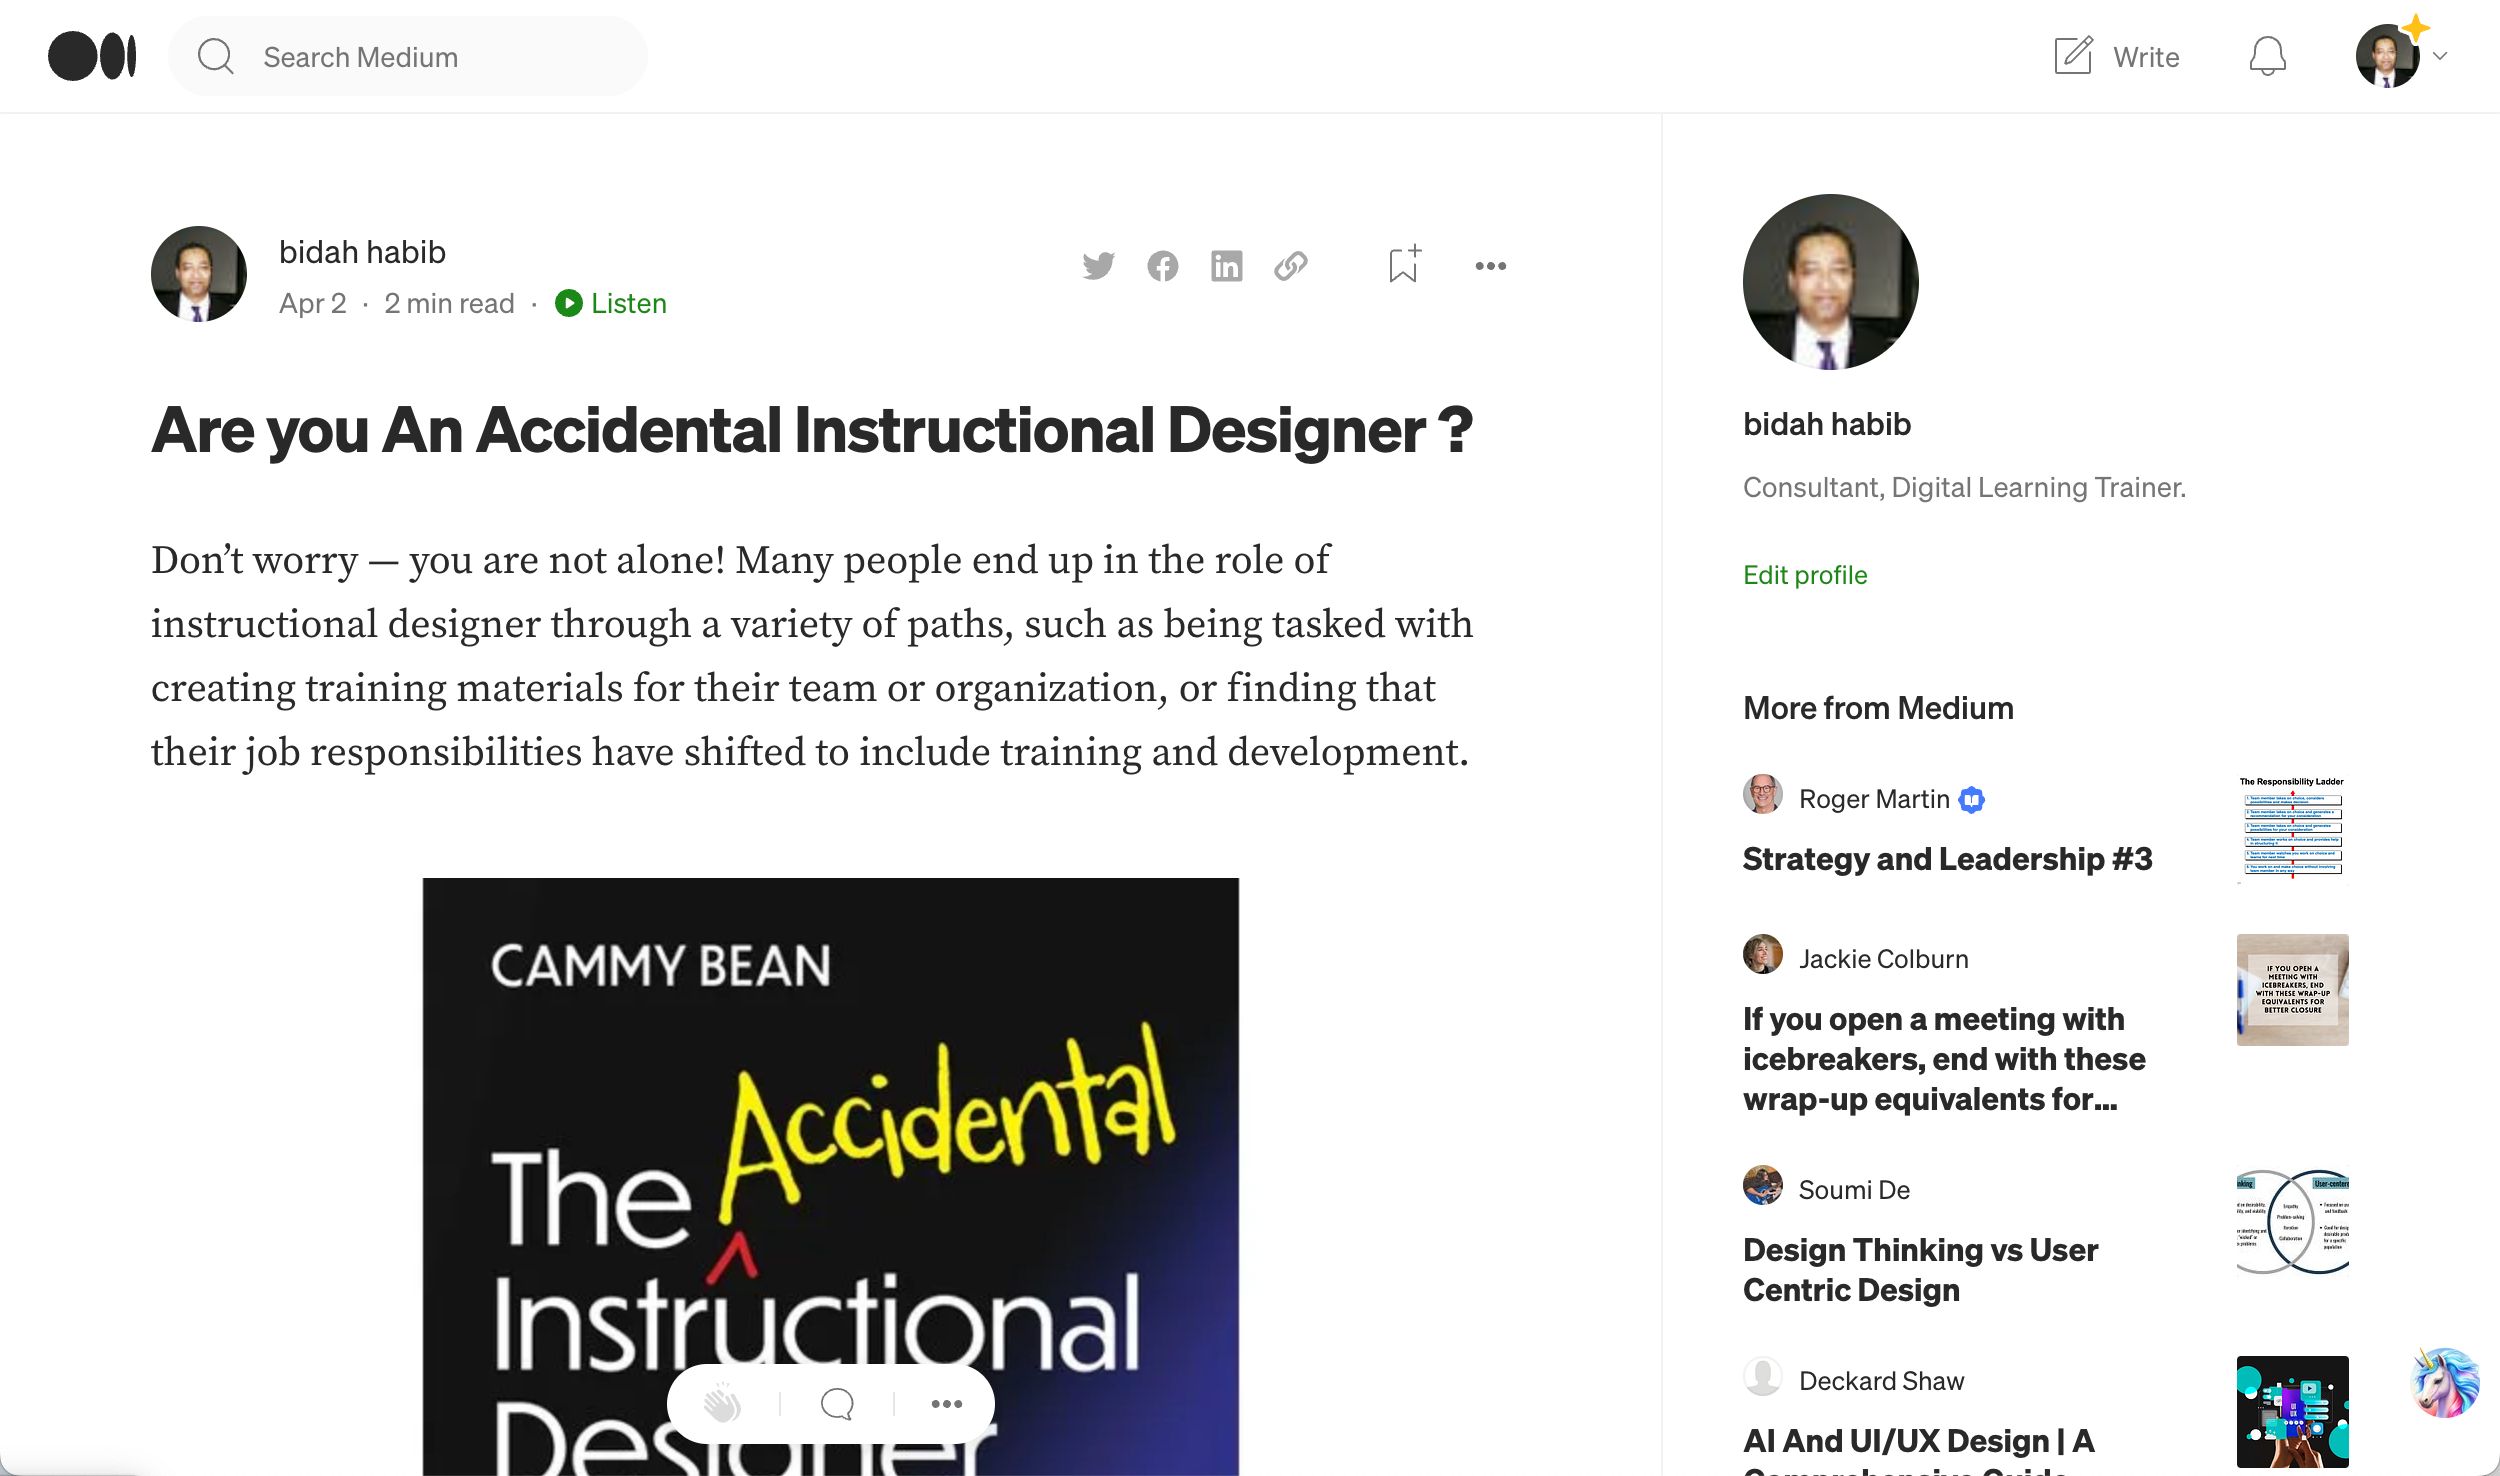2500x1476 pixels.
Task: Click Consultant, Digital Learning Trainer bio text
Action: 1964,487
